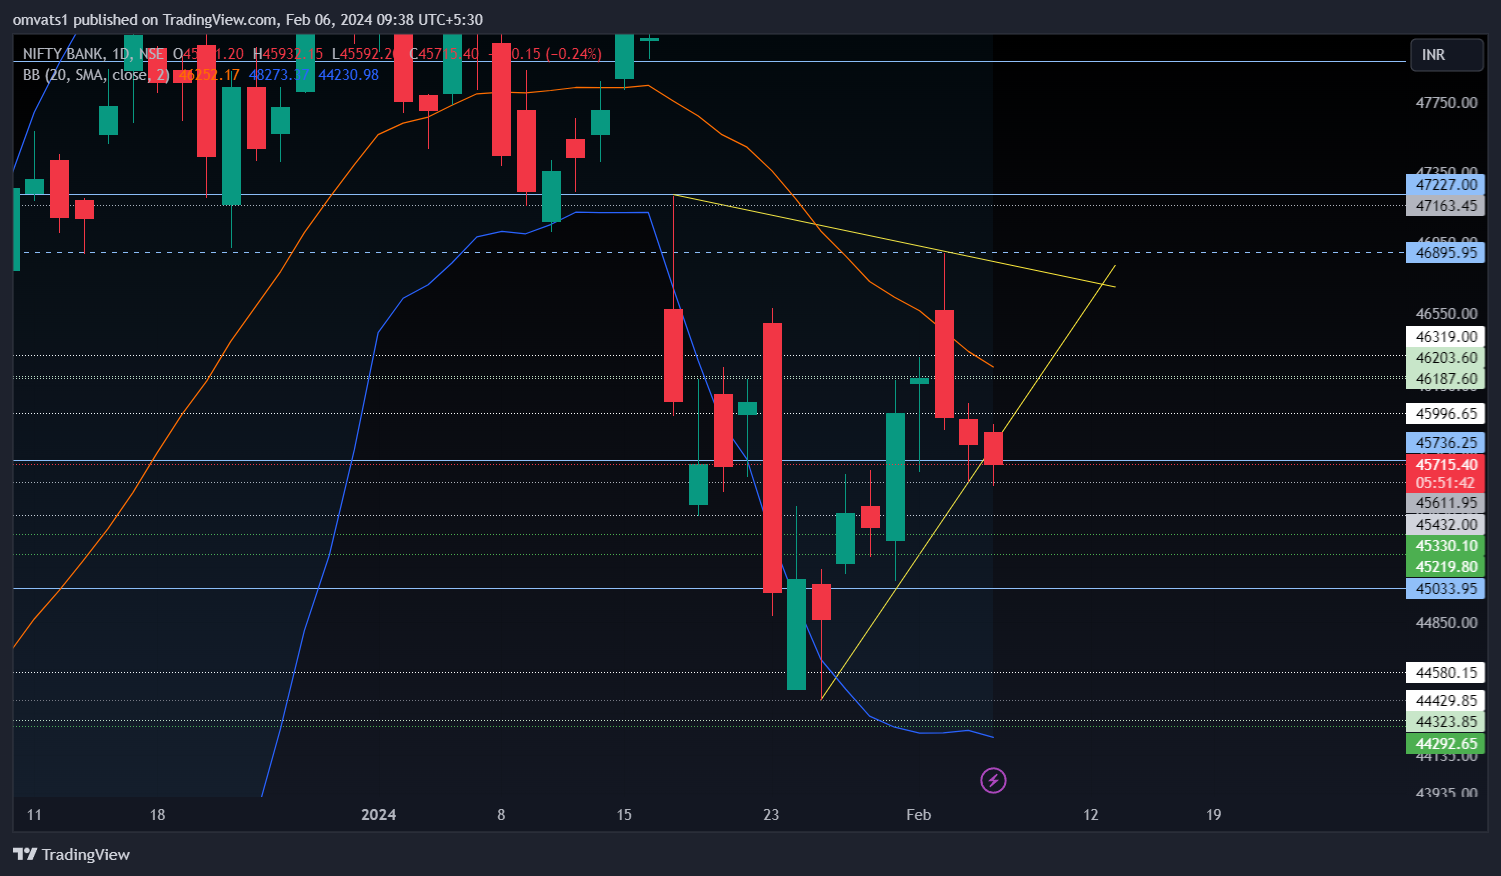Viewport: 1501px width, 876px height.
Task: Click the date axis label 12
Action: [x=1090, y=815]
